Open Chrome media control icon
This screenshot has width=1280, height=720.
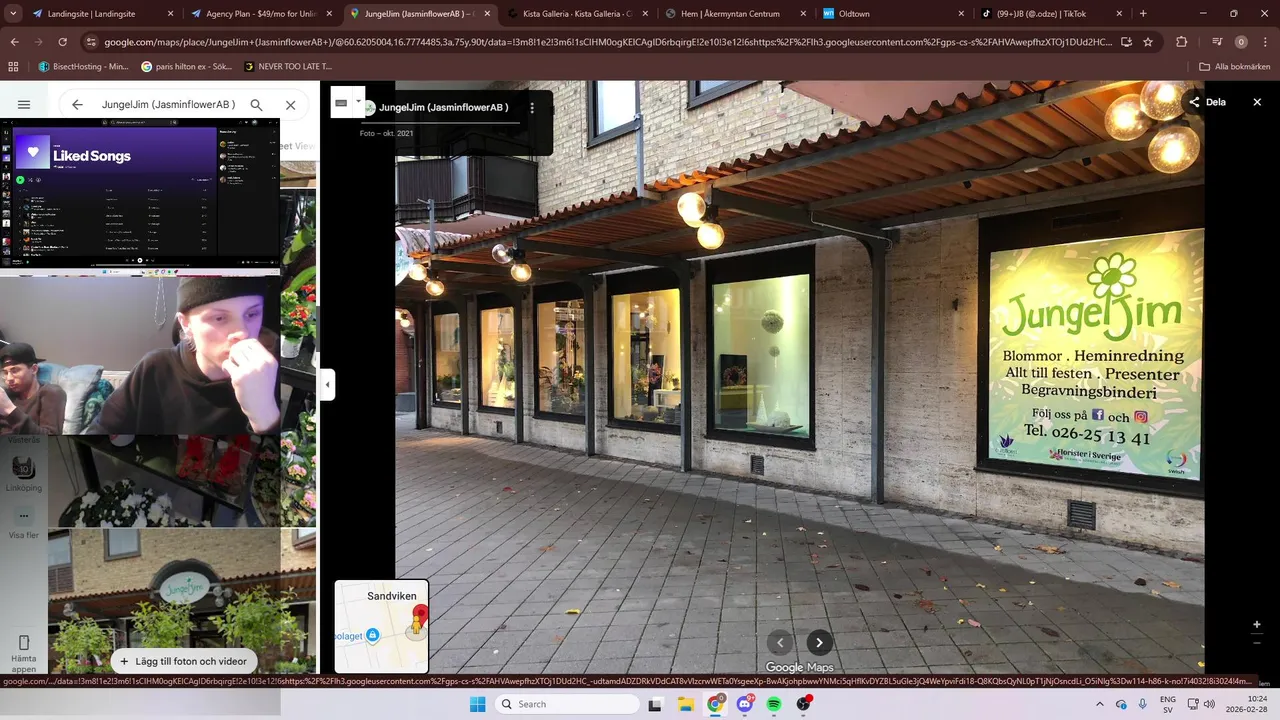tap(1217, 42)
